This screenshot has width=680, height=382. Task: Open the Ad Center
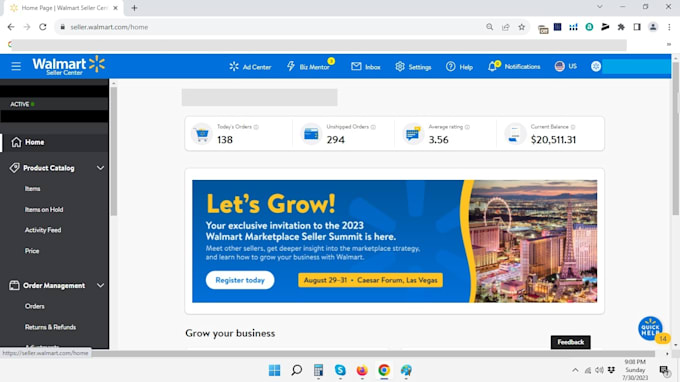250,67
